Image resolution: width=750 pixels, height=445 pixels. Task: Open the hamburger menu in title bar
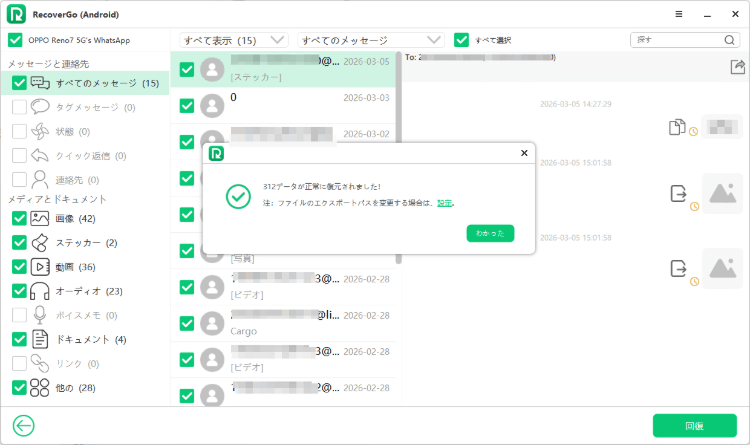pos(679,14)
